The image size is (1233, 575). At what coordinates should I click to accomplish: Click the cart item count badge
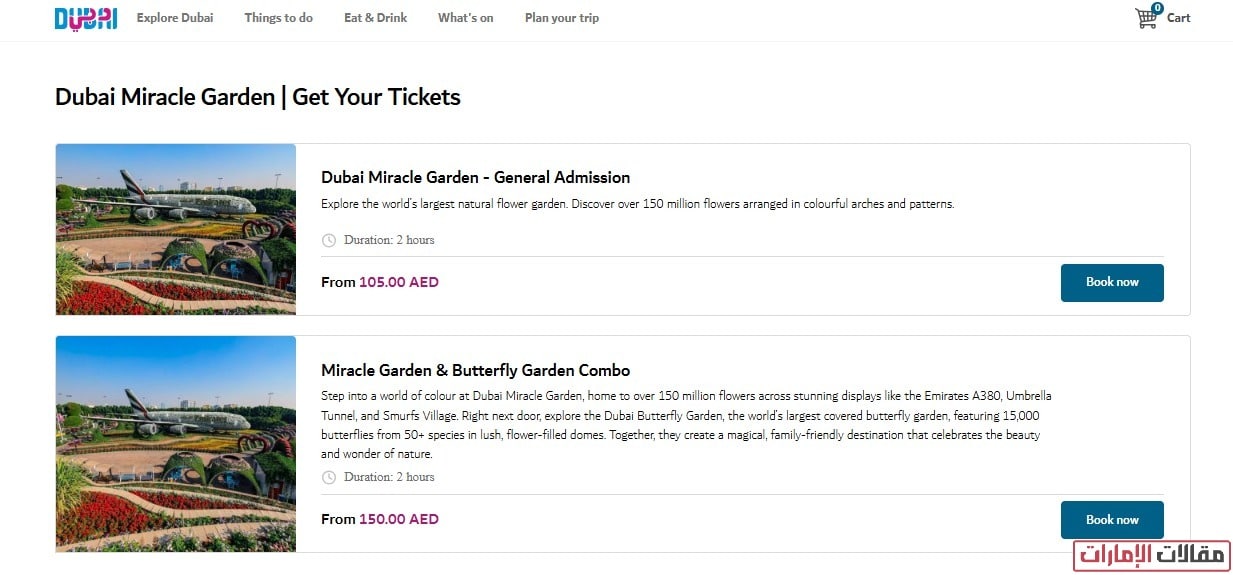click(1157, 8)
